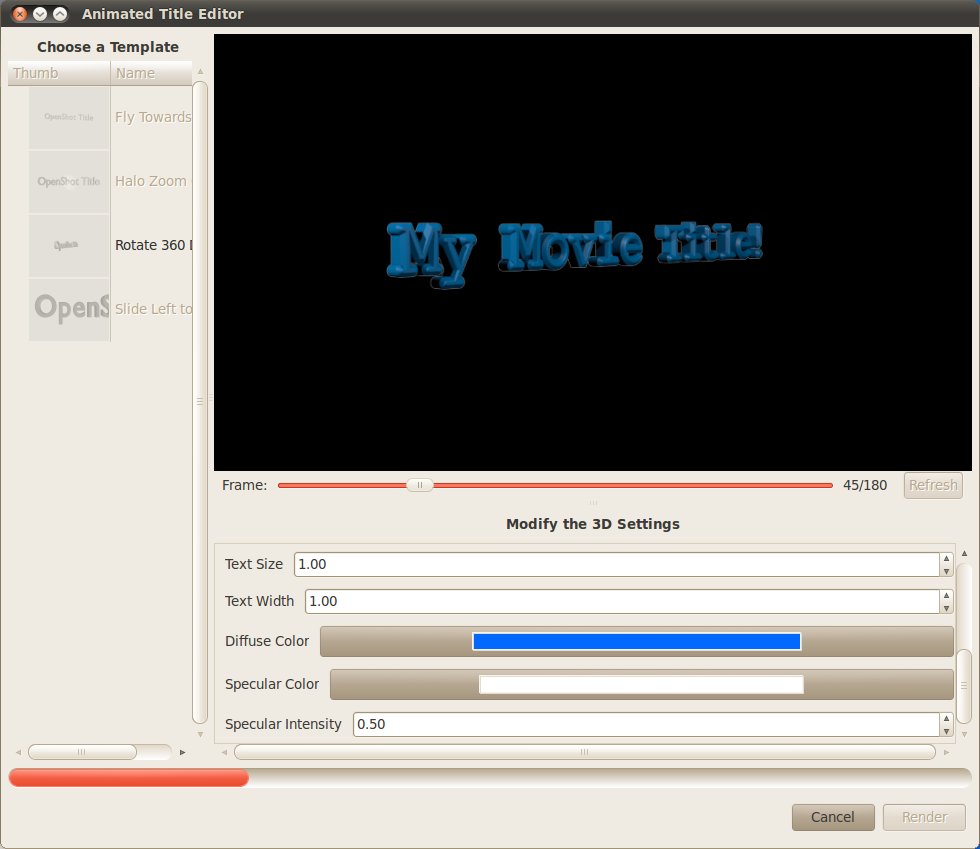Increase Specular Intensity with up arrow

pos(946,719)
